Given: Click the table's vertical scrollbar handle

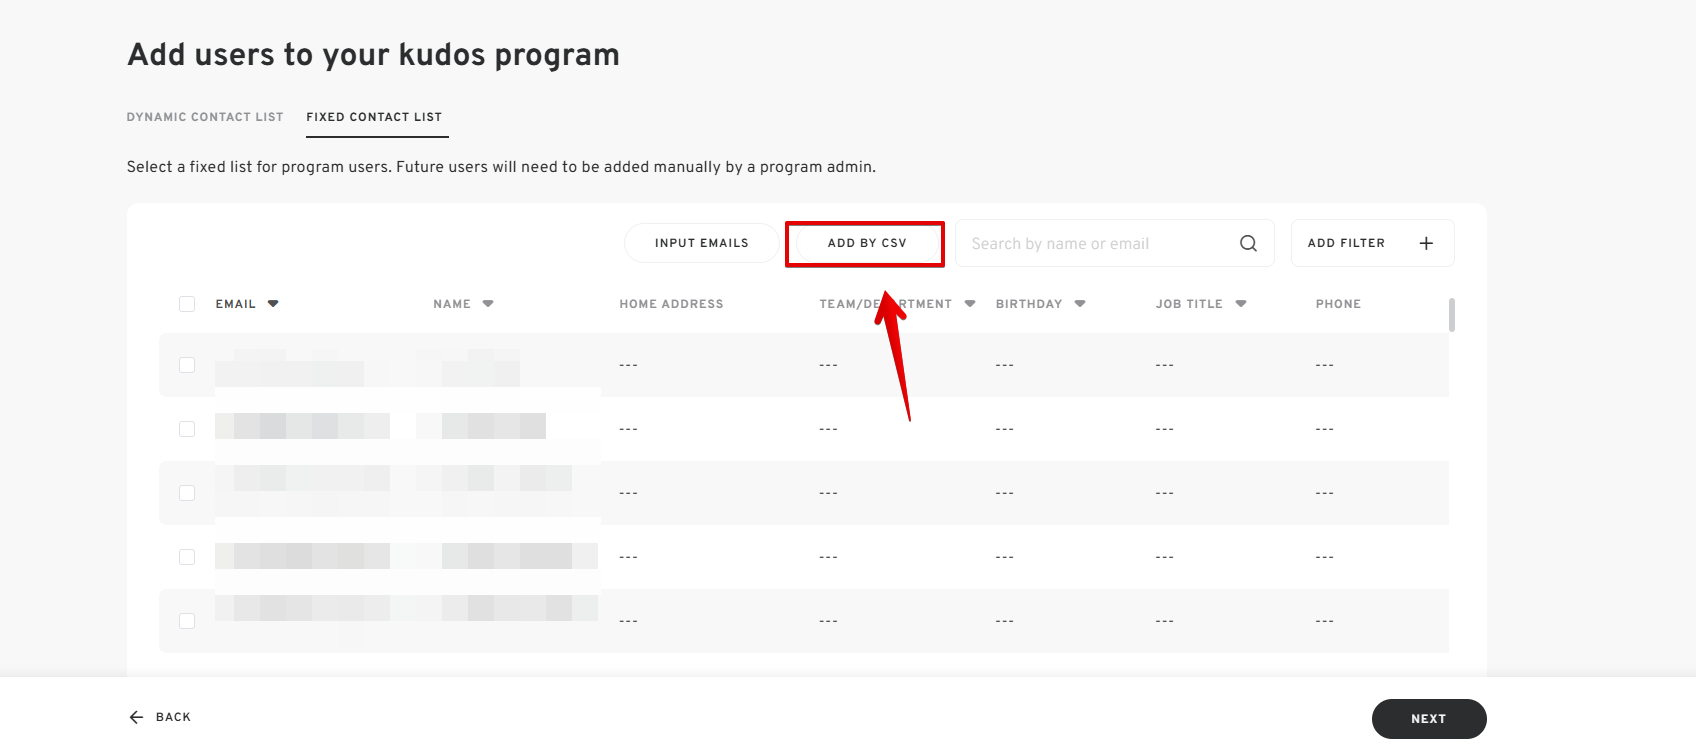Looking at the screenshot, I should [1451, 314].
